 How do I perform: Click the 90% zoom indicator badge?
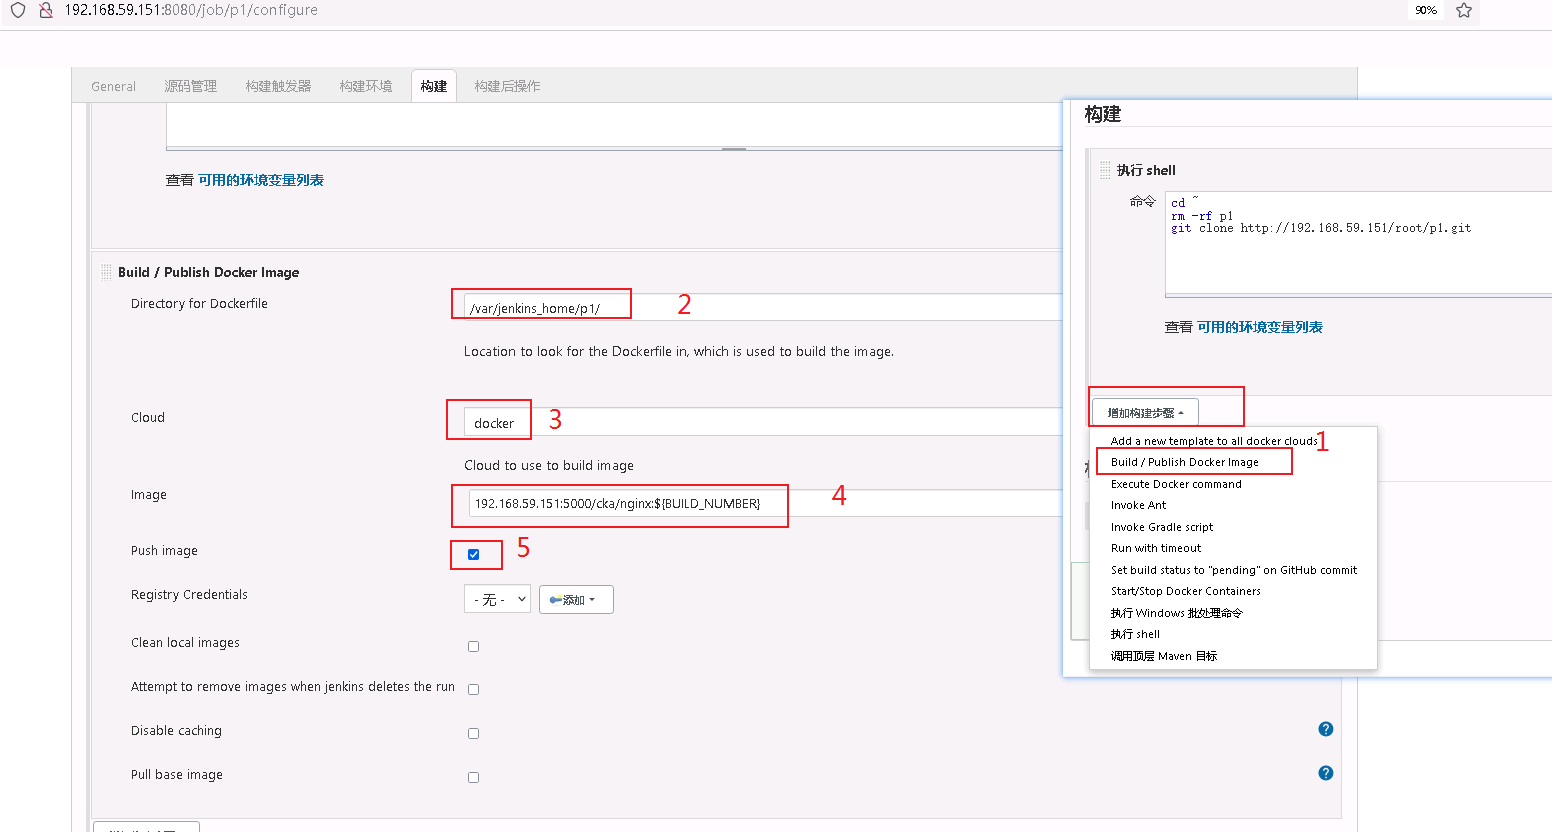[1426, 10]
